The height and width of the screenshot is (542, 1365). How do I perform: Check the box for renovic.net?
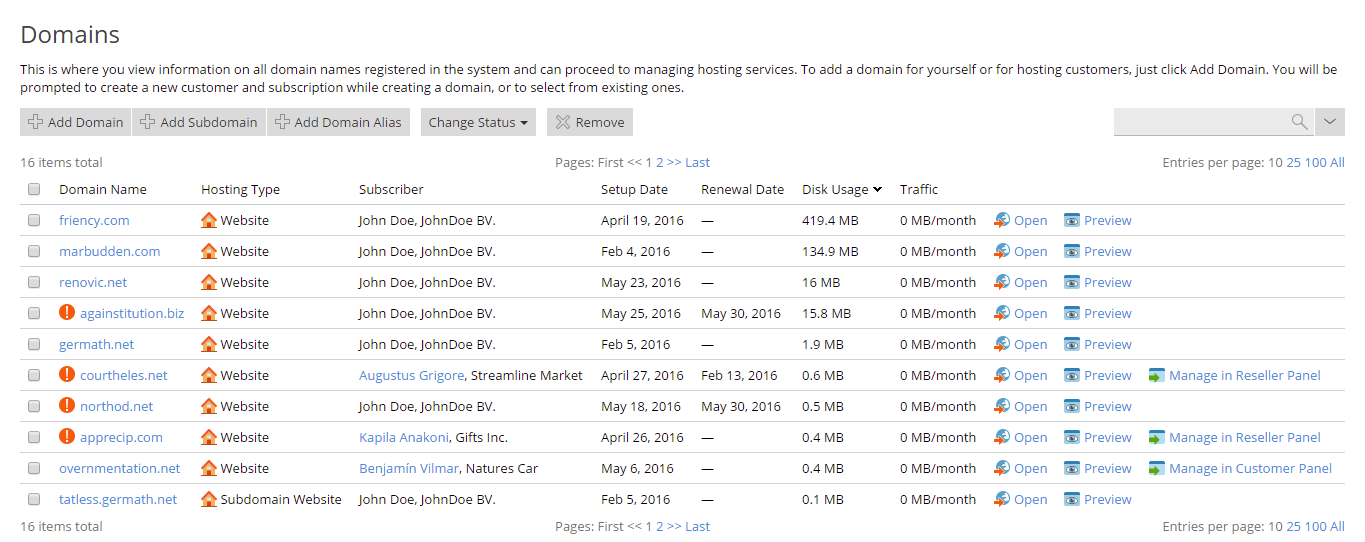[x=34, y=283]
